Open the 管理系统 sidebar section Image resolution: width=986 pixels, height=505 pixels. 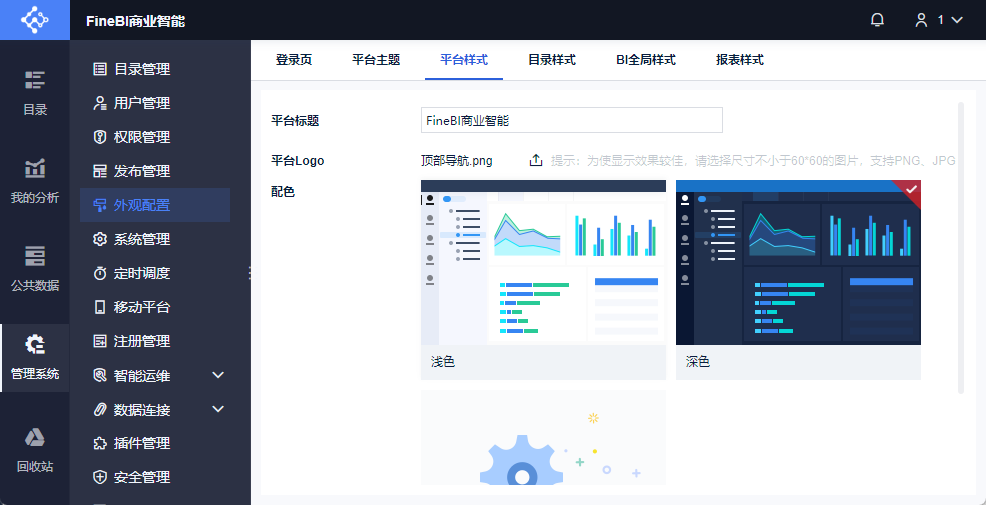click(35, 358)
